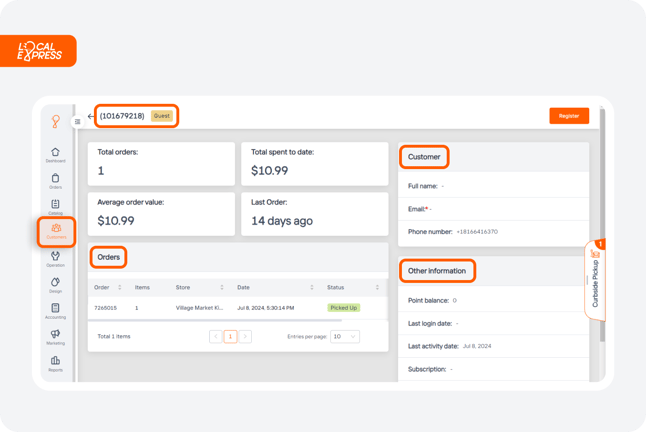Open the Curbside Pickup side tab
The height and width of the screenshot is (432, 646).
click(595, 281)
